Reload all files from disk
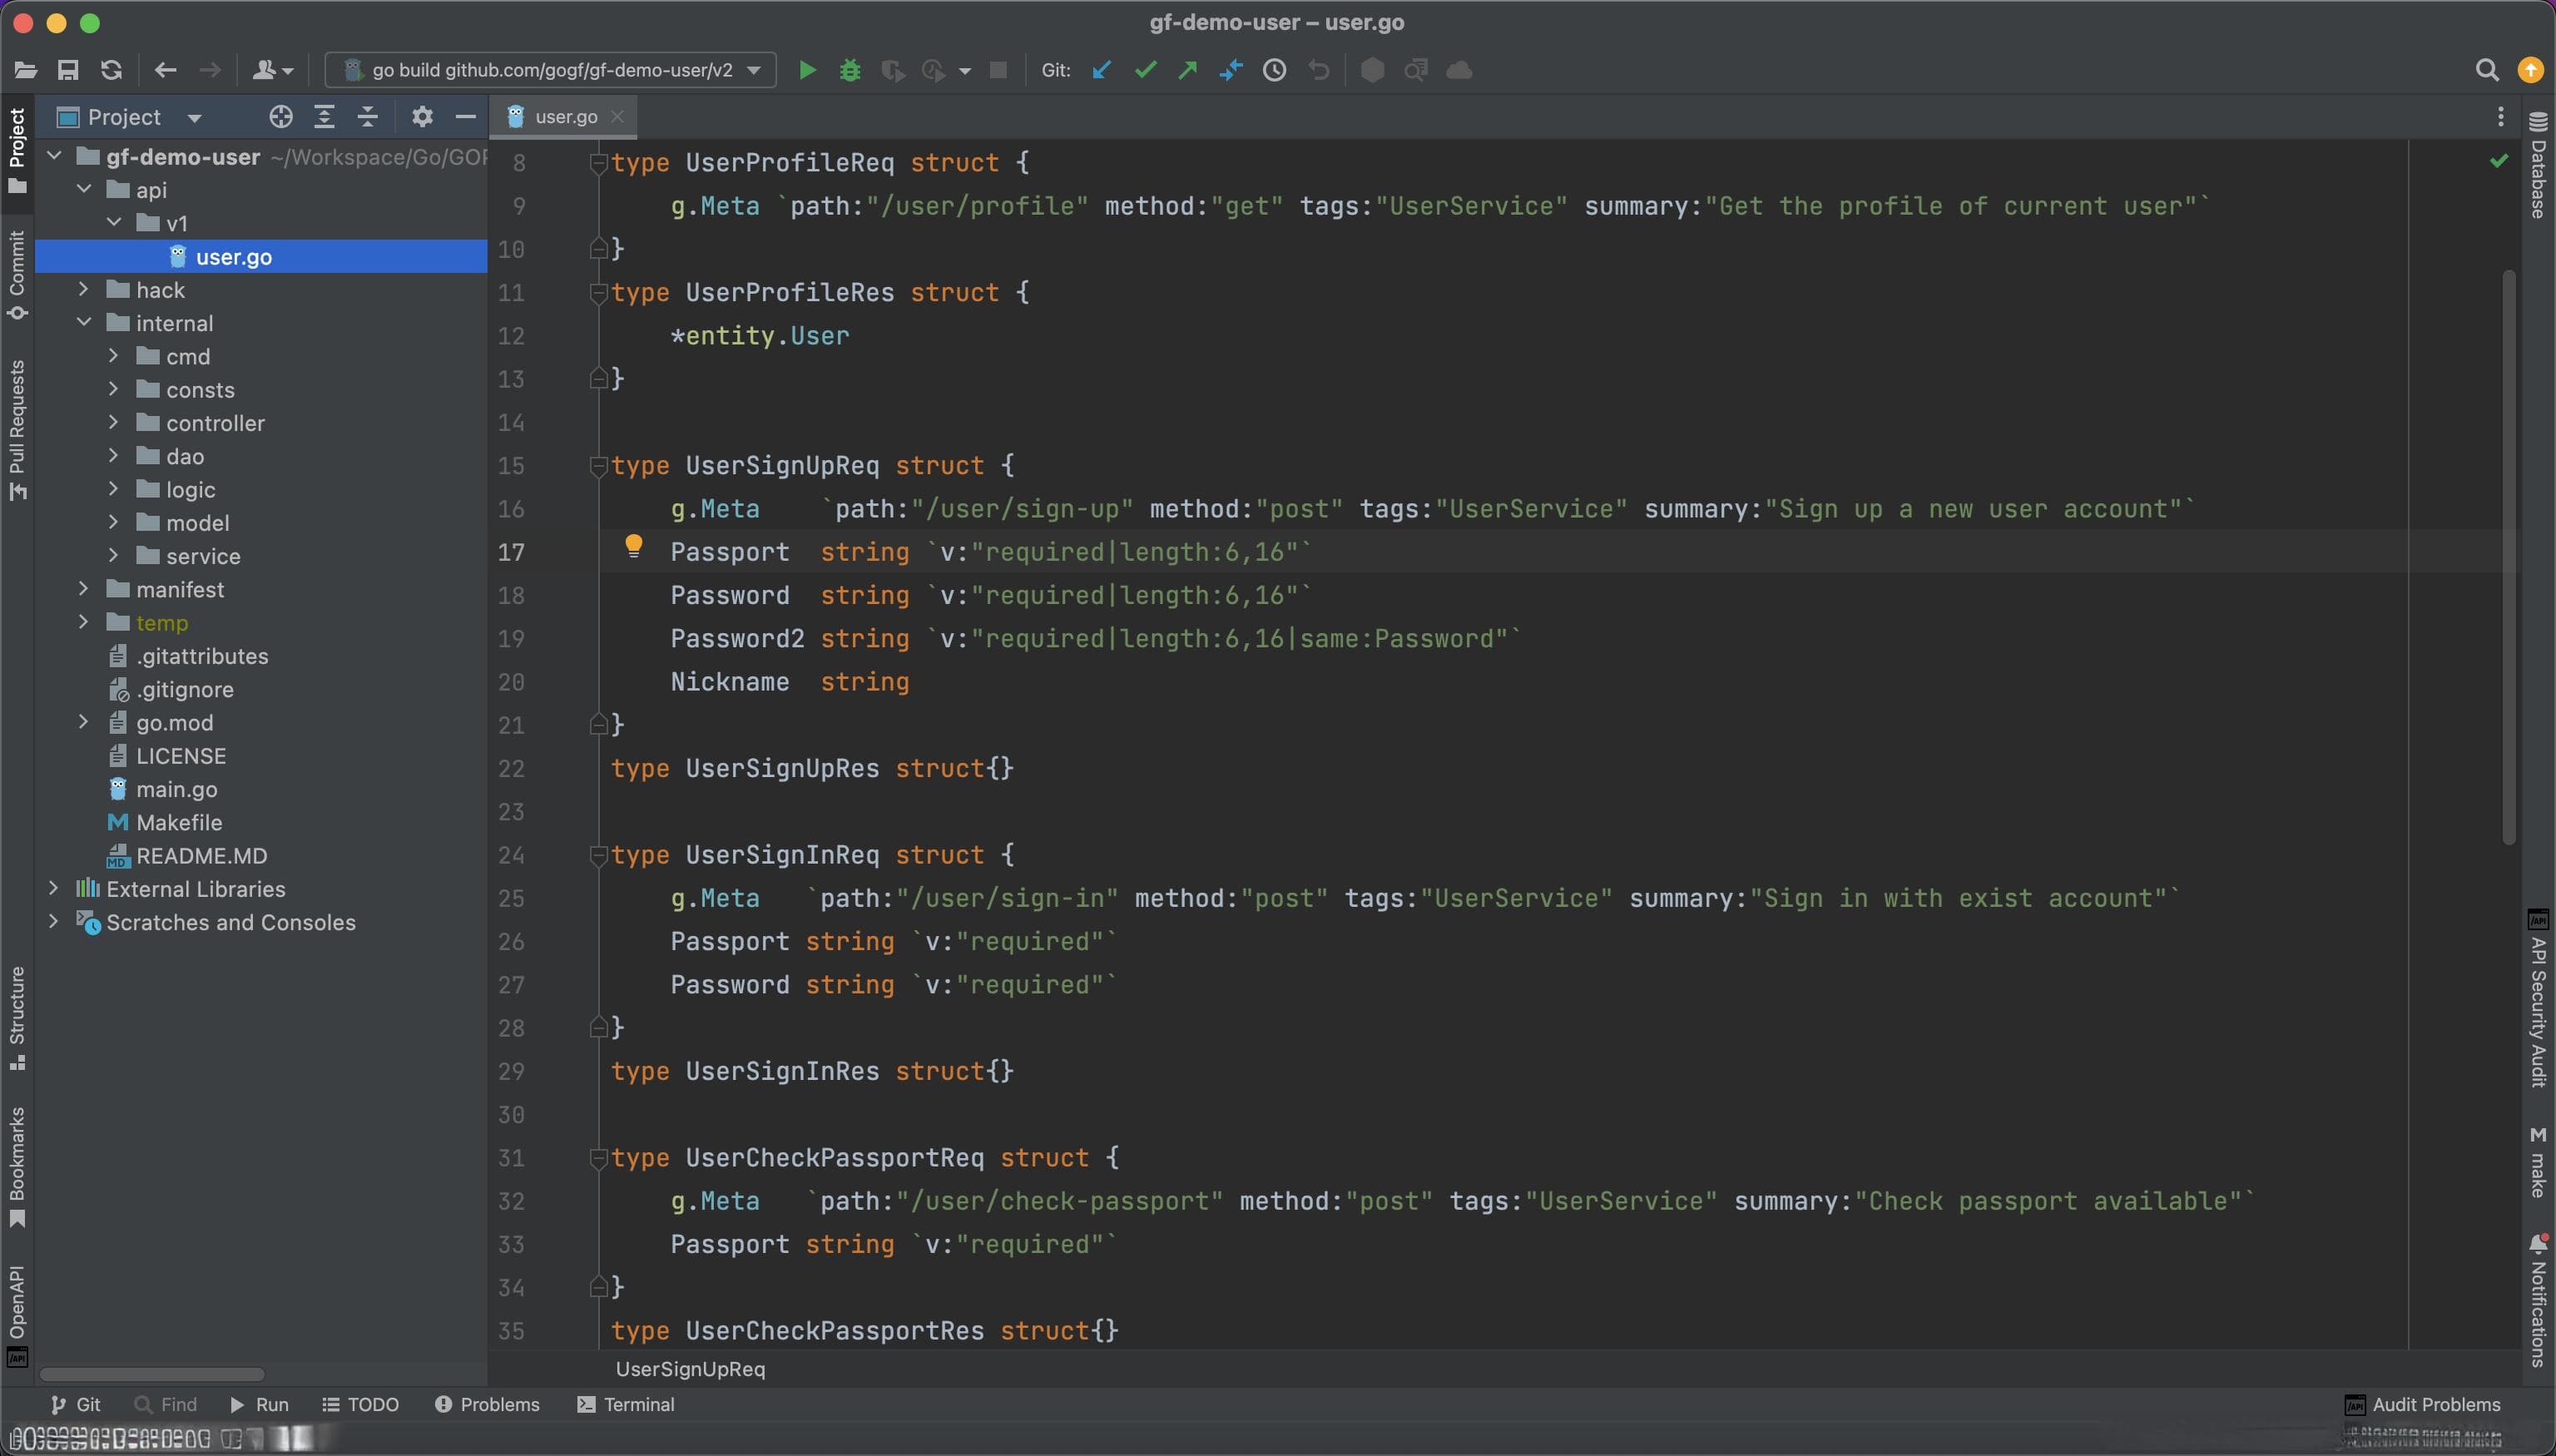 111,70
